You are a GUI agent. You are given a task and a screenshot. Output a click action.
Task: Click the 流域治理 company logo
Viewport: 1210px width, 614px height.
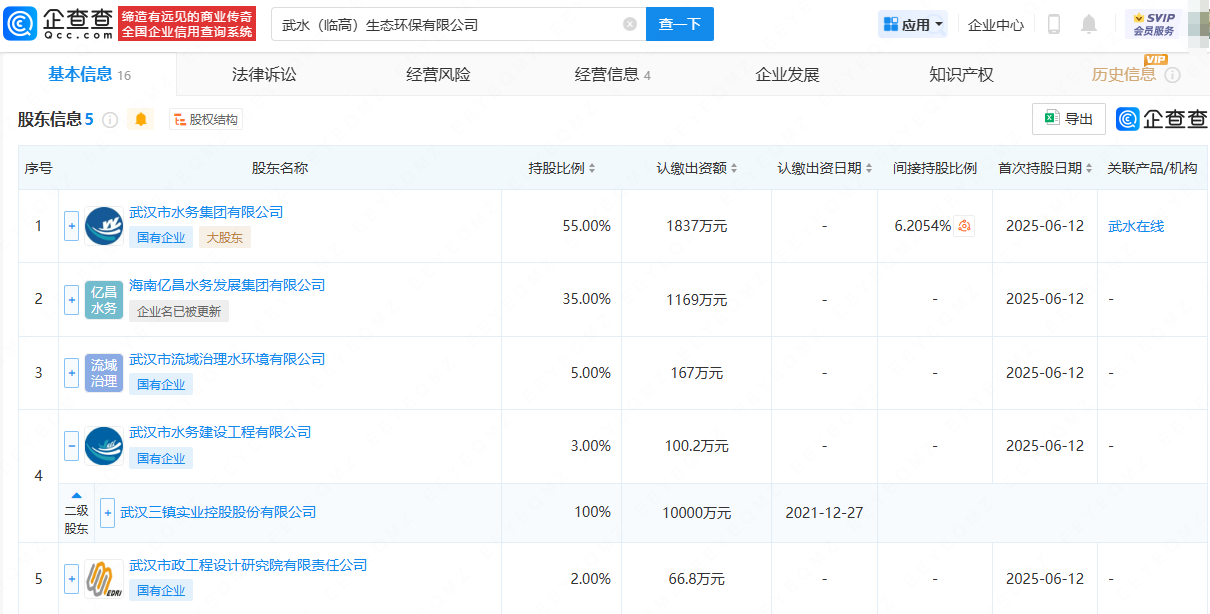click(104, 373)
